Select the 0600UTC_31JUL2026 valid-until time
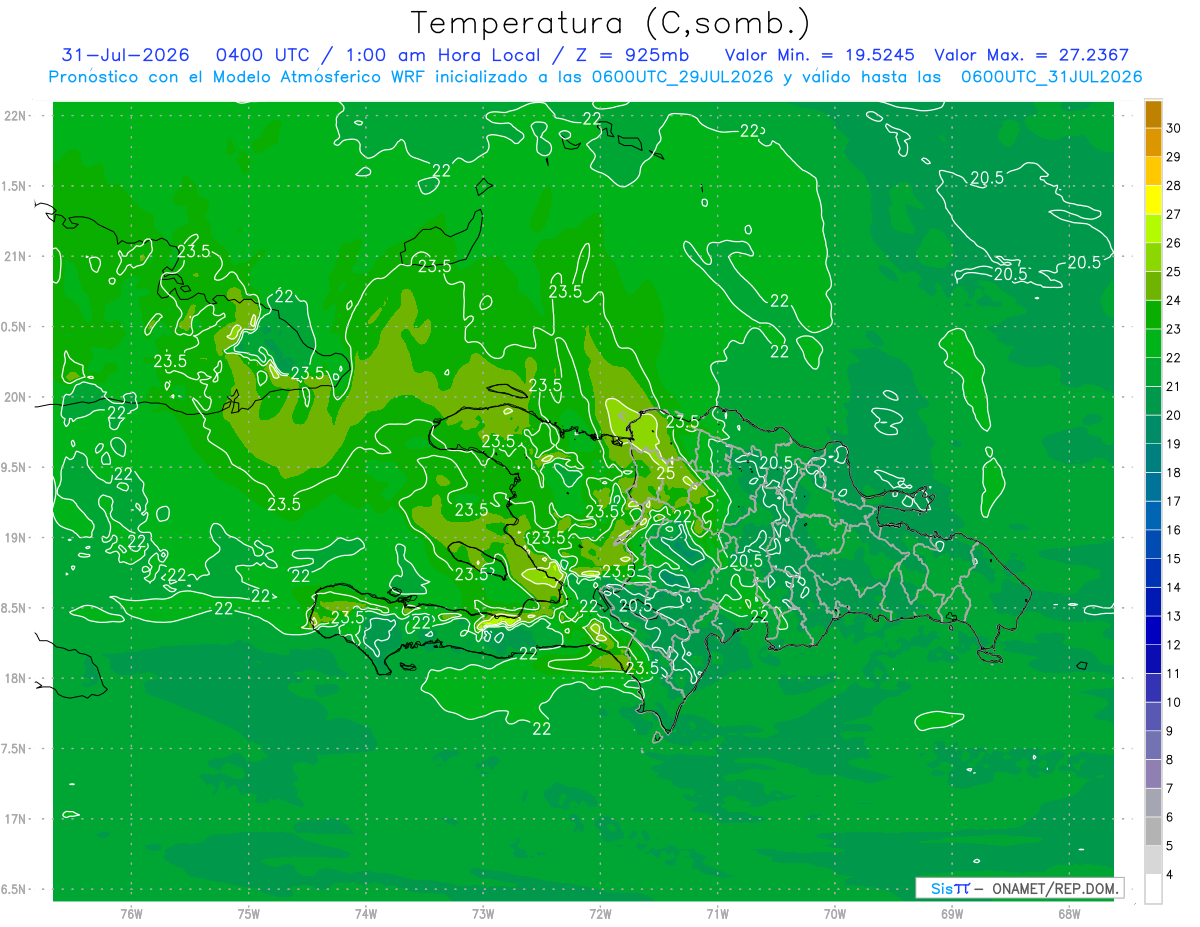The image size is (1200, 927). tap(1051, 77)
